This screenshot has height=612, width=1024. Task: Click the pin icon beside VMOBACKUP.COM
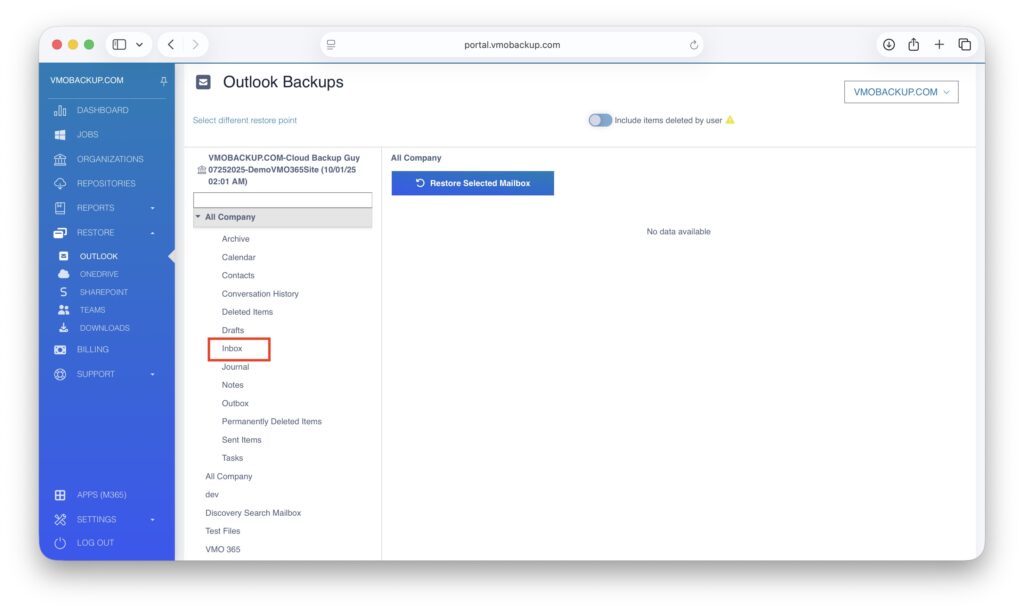[x=164, y=81]
